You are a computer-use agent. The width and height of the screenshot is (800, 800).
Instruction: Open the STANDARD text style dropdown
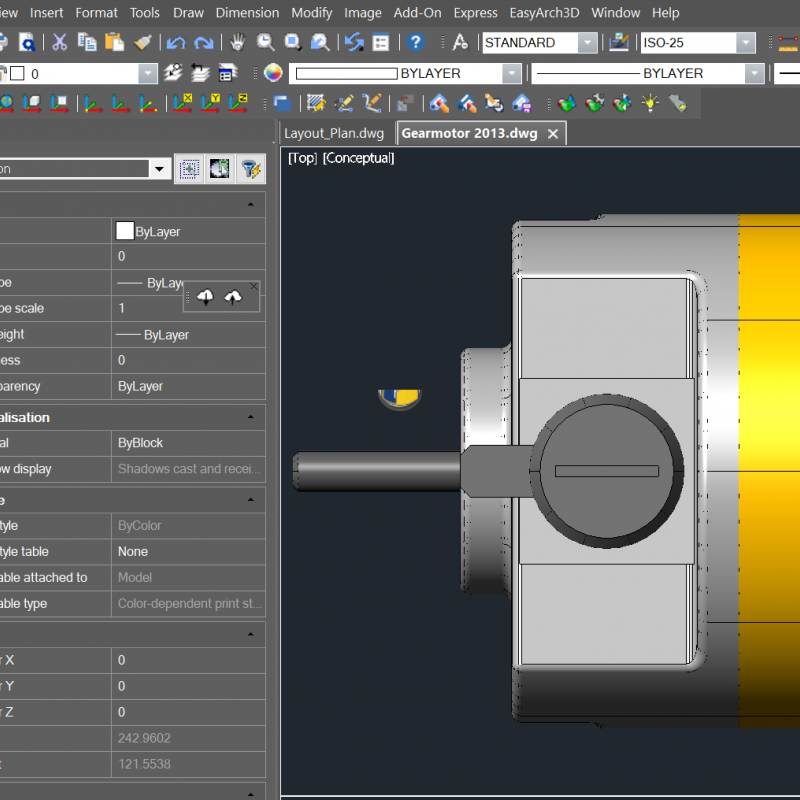588,43
